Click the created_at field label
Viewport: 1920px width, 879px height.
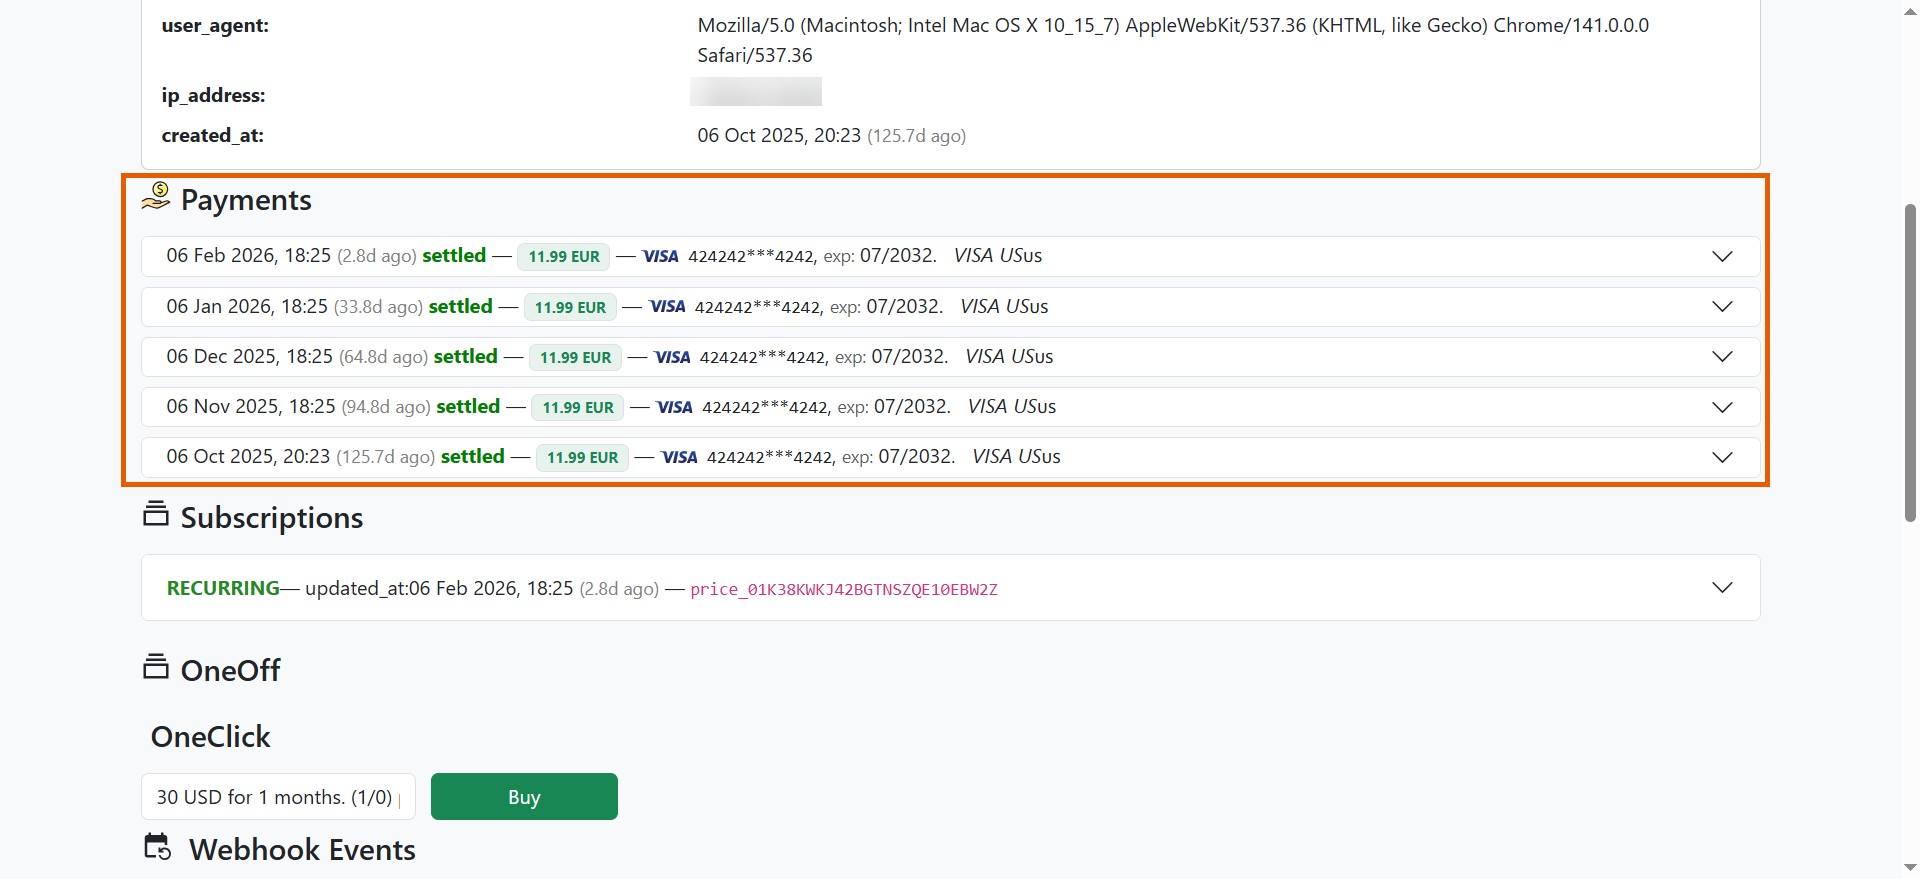[x=213, y=135]
